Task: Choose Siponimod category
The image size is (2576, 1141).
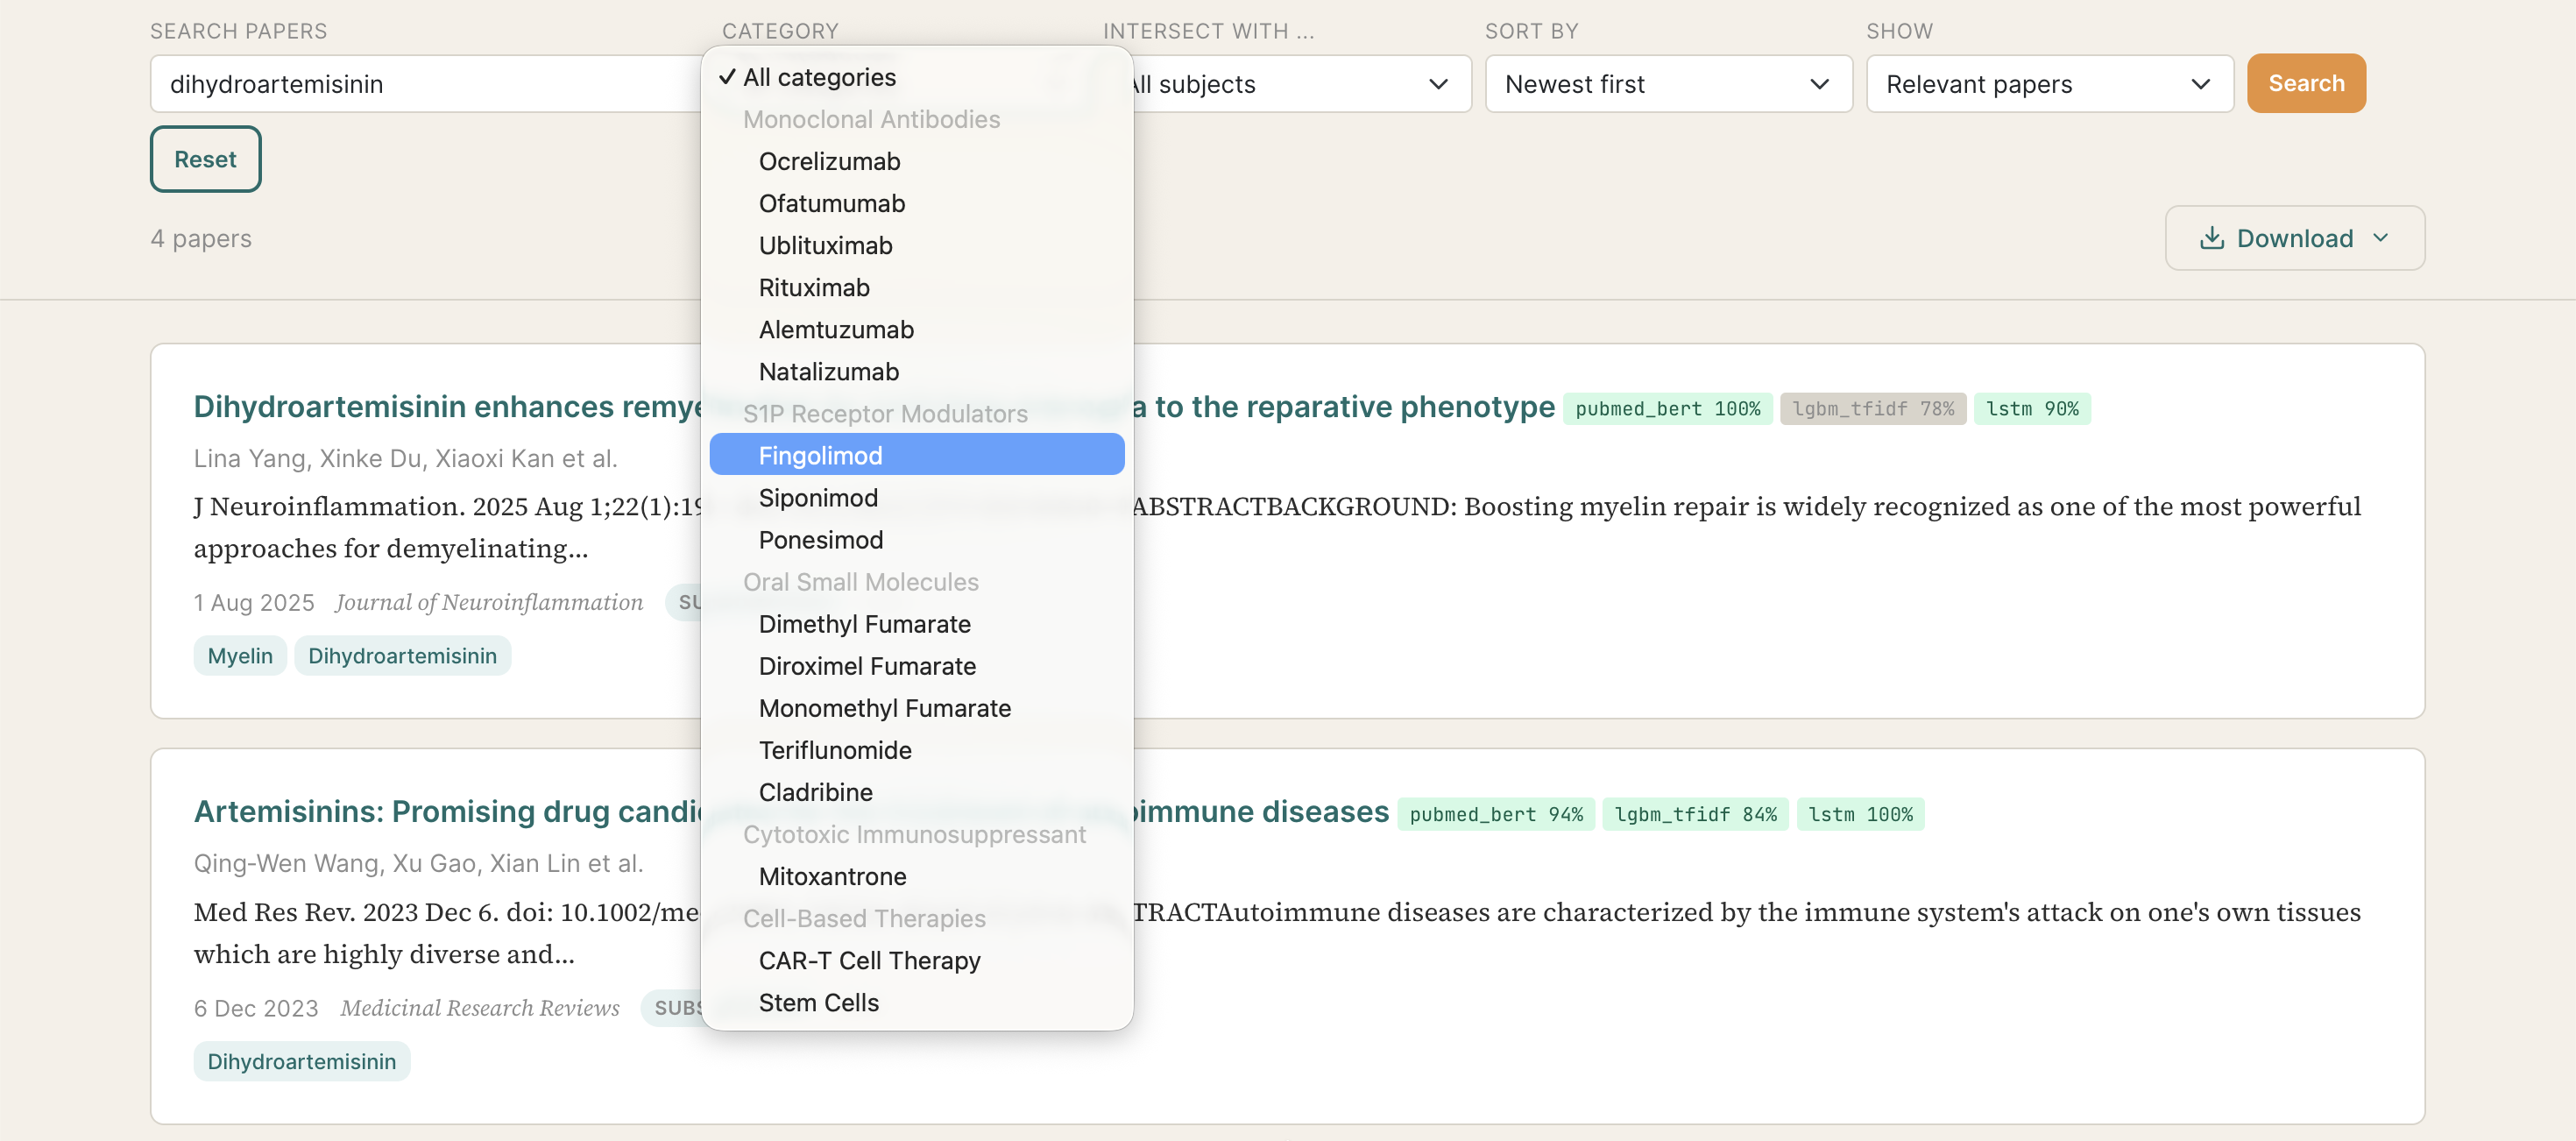Action: click(917, 497)
